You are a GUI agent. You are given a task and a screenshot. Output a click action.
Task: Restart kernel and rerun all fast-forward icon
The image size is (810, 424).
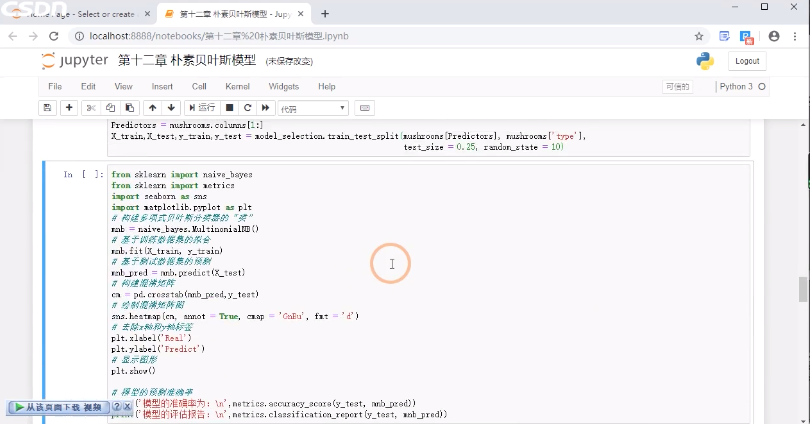266,107
